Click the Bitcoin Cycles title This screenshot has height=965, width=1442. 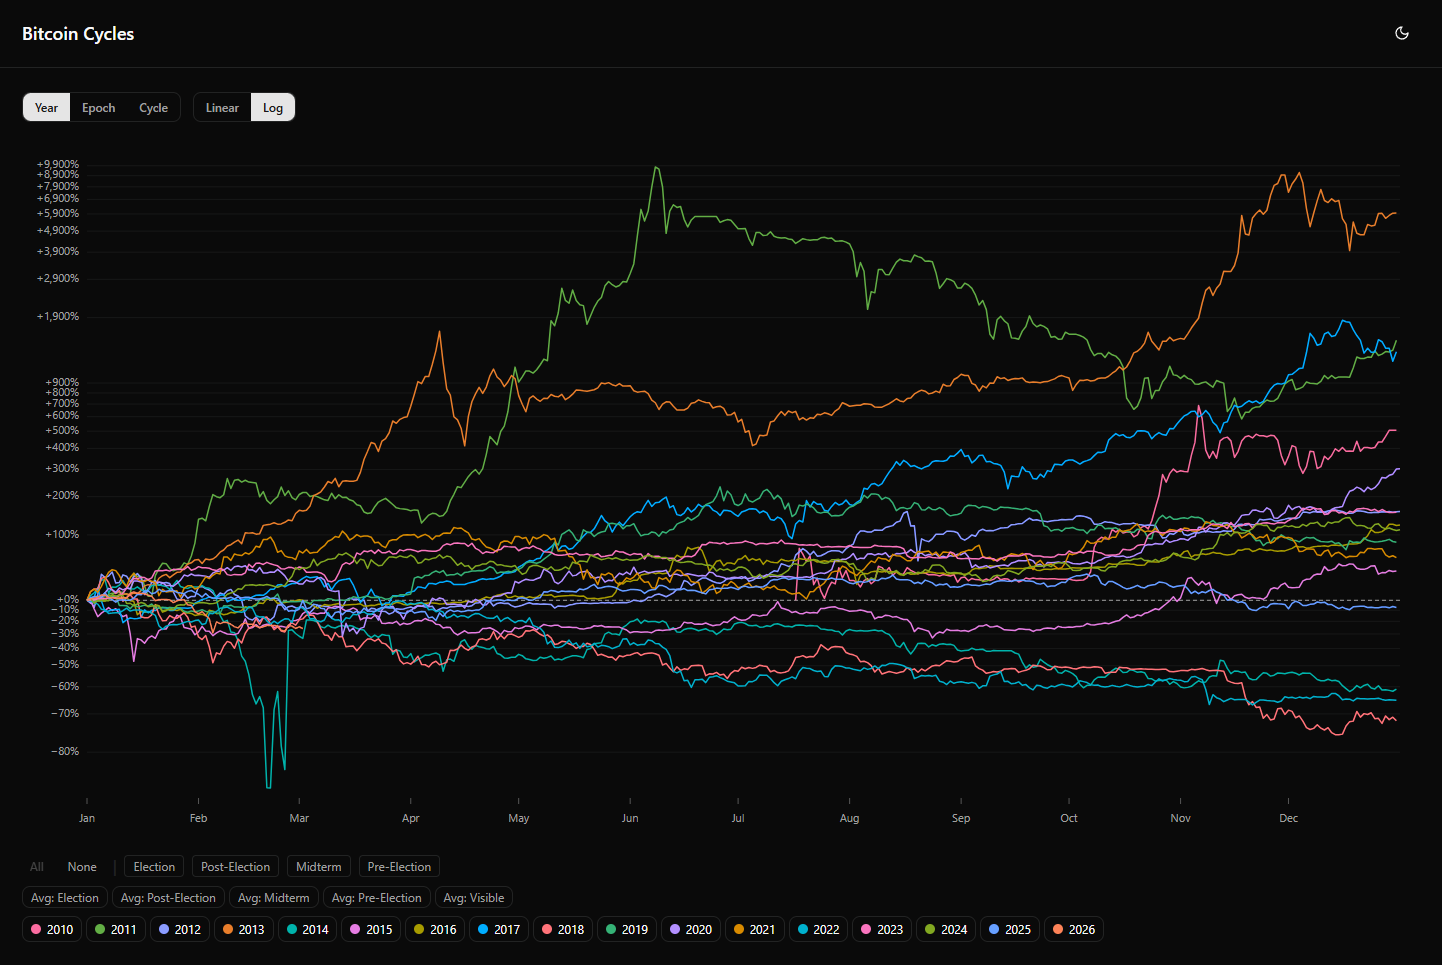tap(78, 34)
